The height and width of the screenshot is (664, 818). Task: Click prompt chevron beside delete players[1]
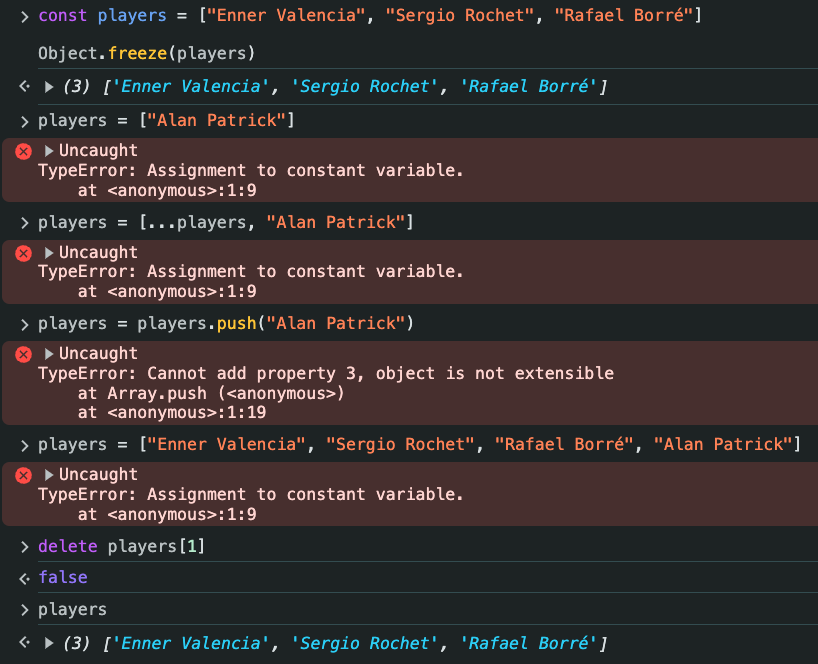pyautogui.click(x=25, y=546)
